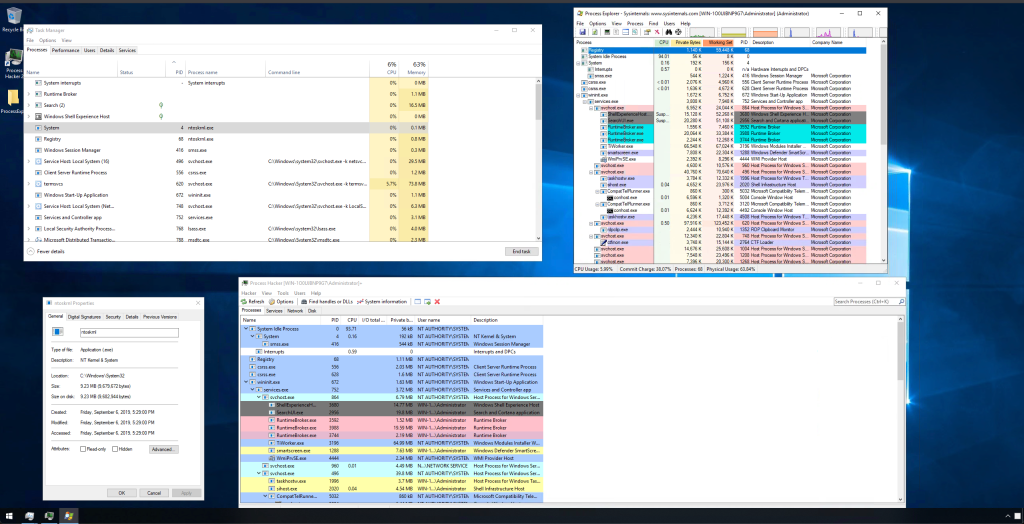
Task: Click OK in ntoskrnl Properties dialog
Action: 122,493
